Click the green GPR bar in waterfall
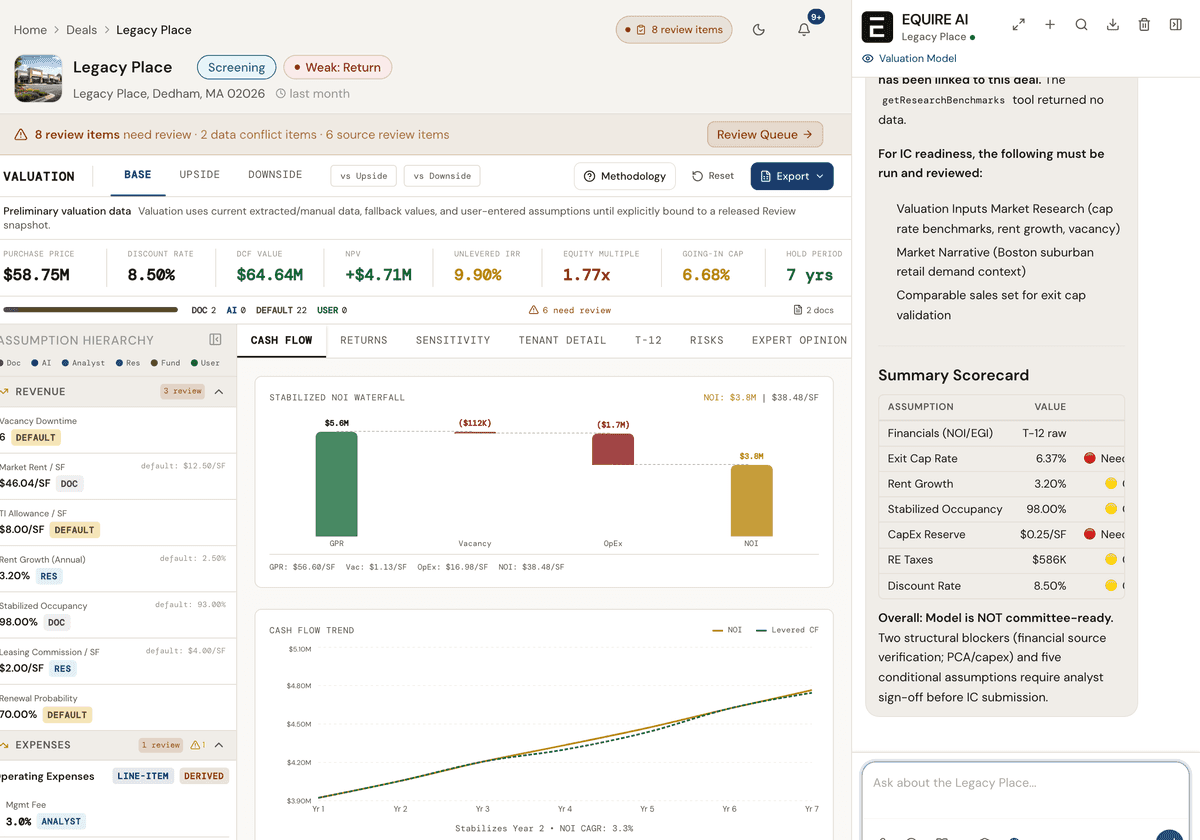The height and width of the screenshot is (840, 1200). [x=336, y=483]
